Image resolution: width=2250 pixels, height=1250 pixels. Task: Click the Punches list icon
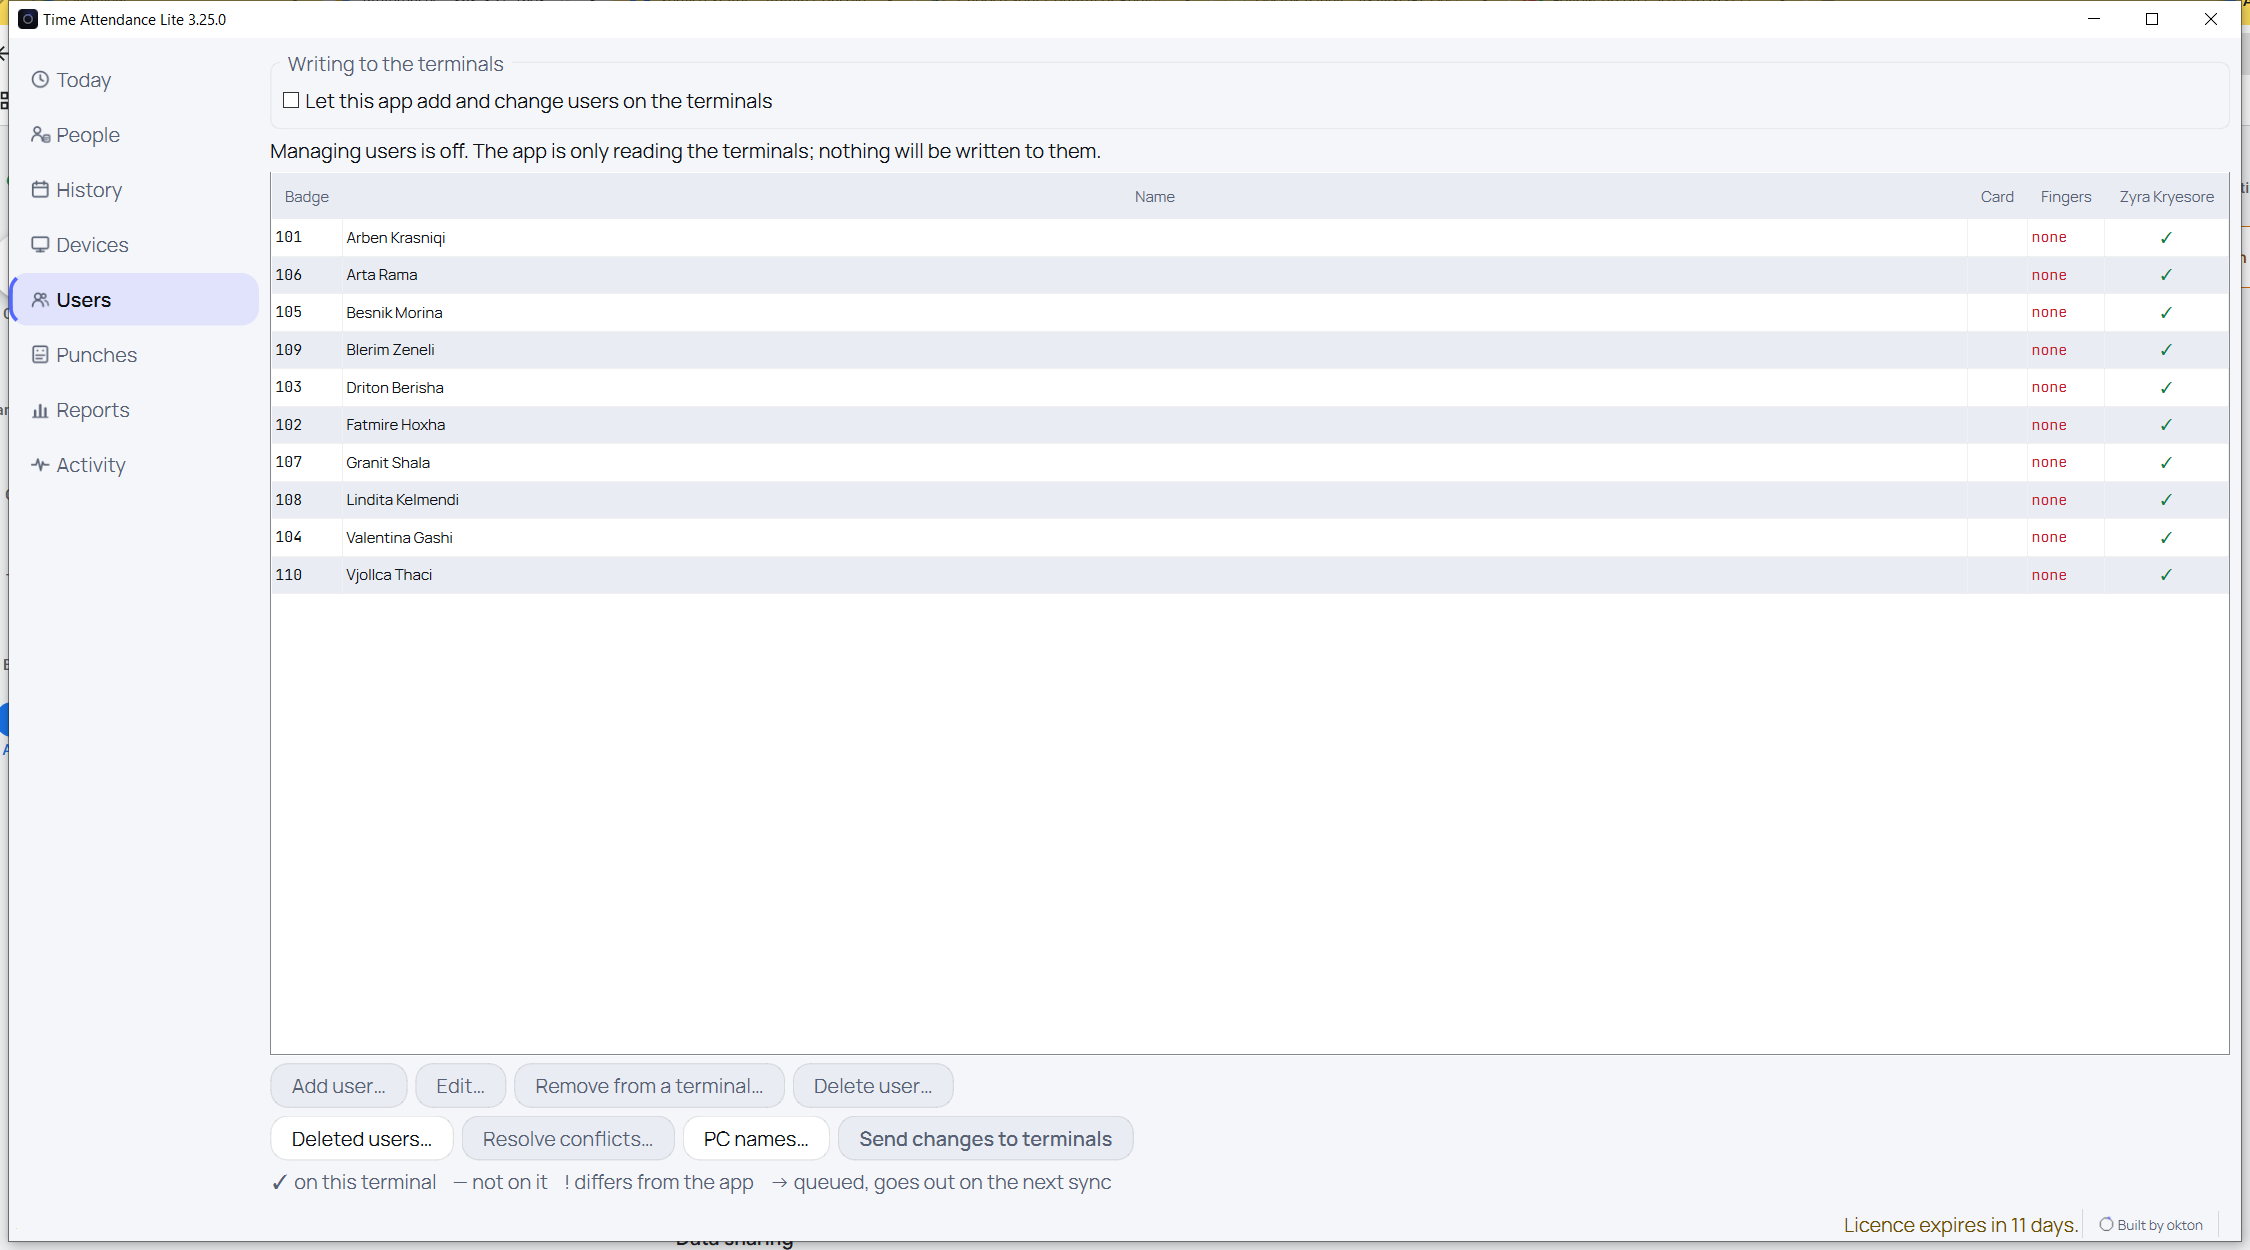[40, 354]
